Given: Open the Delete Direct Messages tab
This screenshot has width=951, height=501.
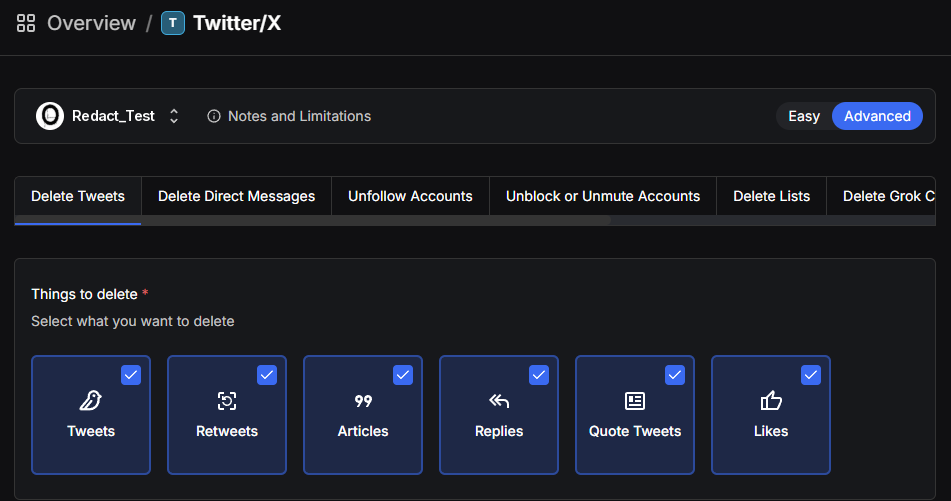Looking at the screenshot, I should [237, 196].
